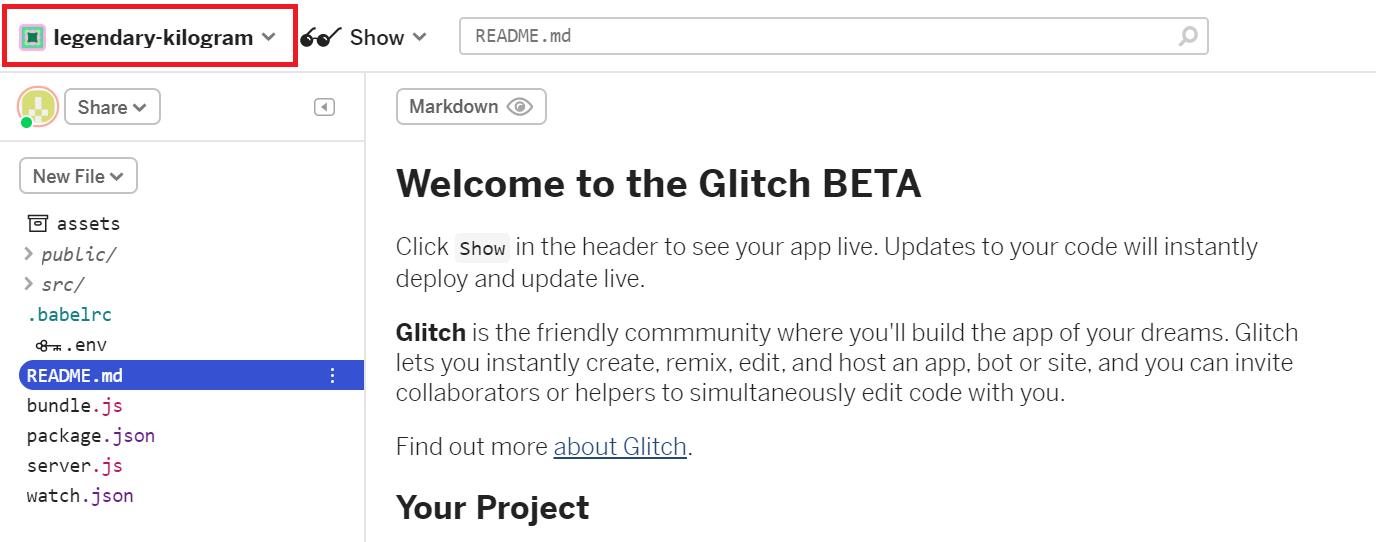The width and height of the screenshot is (1376, 542).
Task: Open README.md file options dots
Action: (x=333, y=376)
